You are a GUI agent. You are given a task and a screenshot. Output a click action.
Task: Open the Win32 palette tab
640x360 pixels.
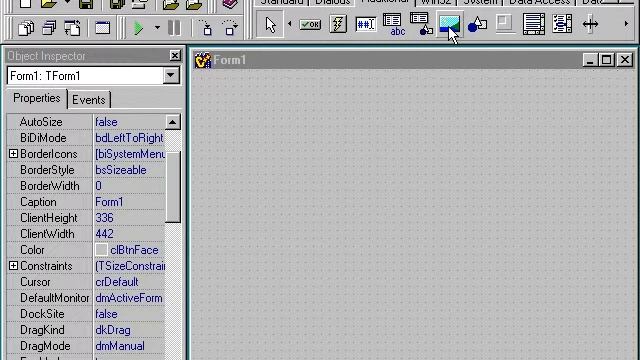[436, 2]
